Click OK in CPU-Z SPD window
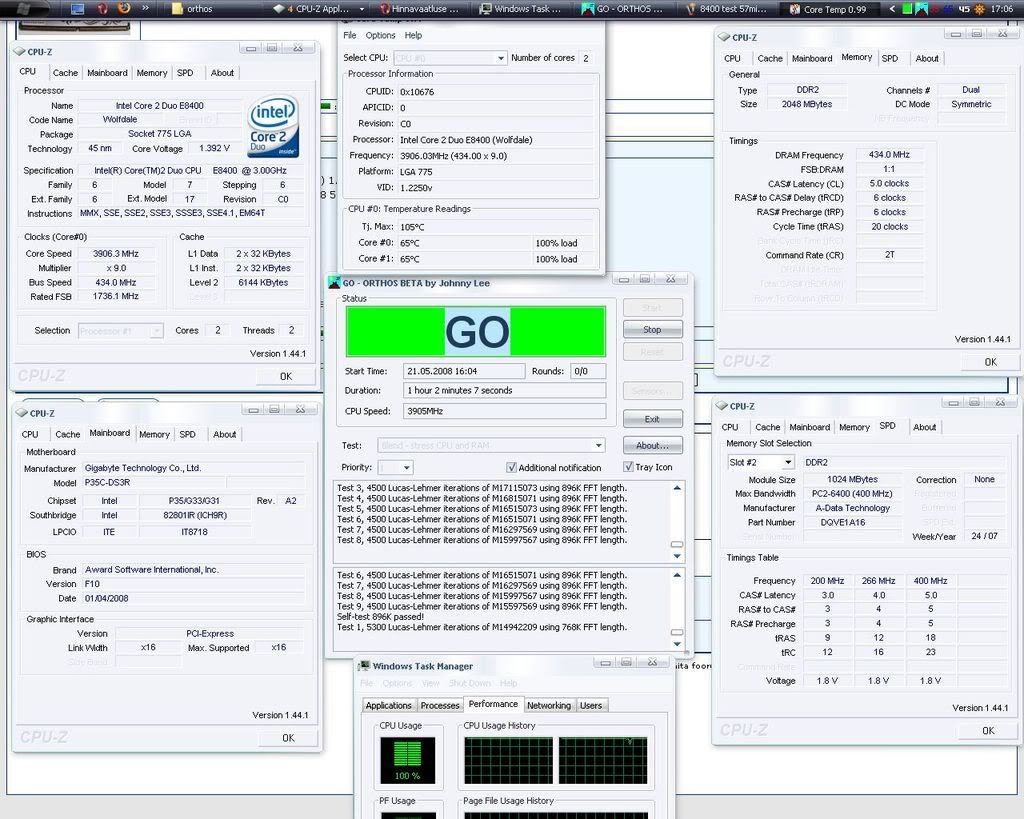Viewport: 1024px width, 819px height. tap(988, 731)
